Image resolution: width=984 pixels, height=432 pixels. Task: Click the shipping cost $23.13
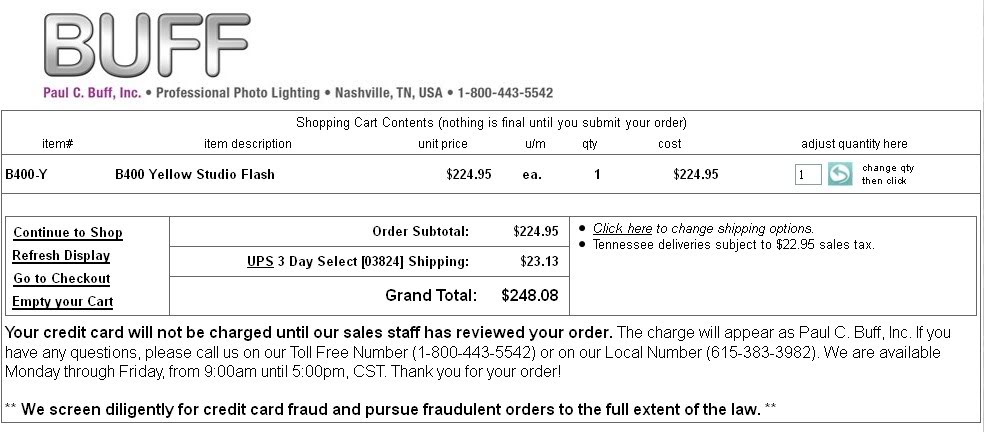(539, 261)
